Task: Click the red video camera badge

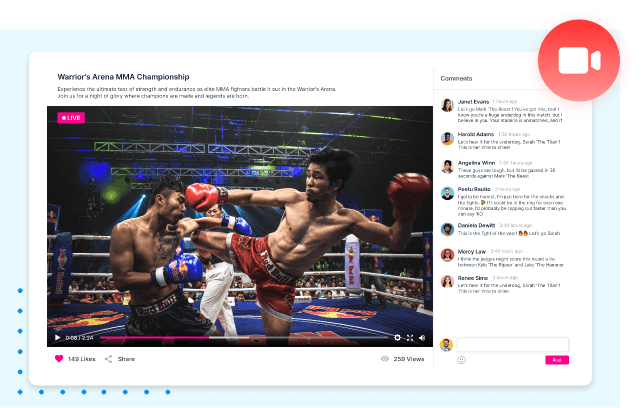Action: tap(578, 60)
